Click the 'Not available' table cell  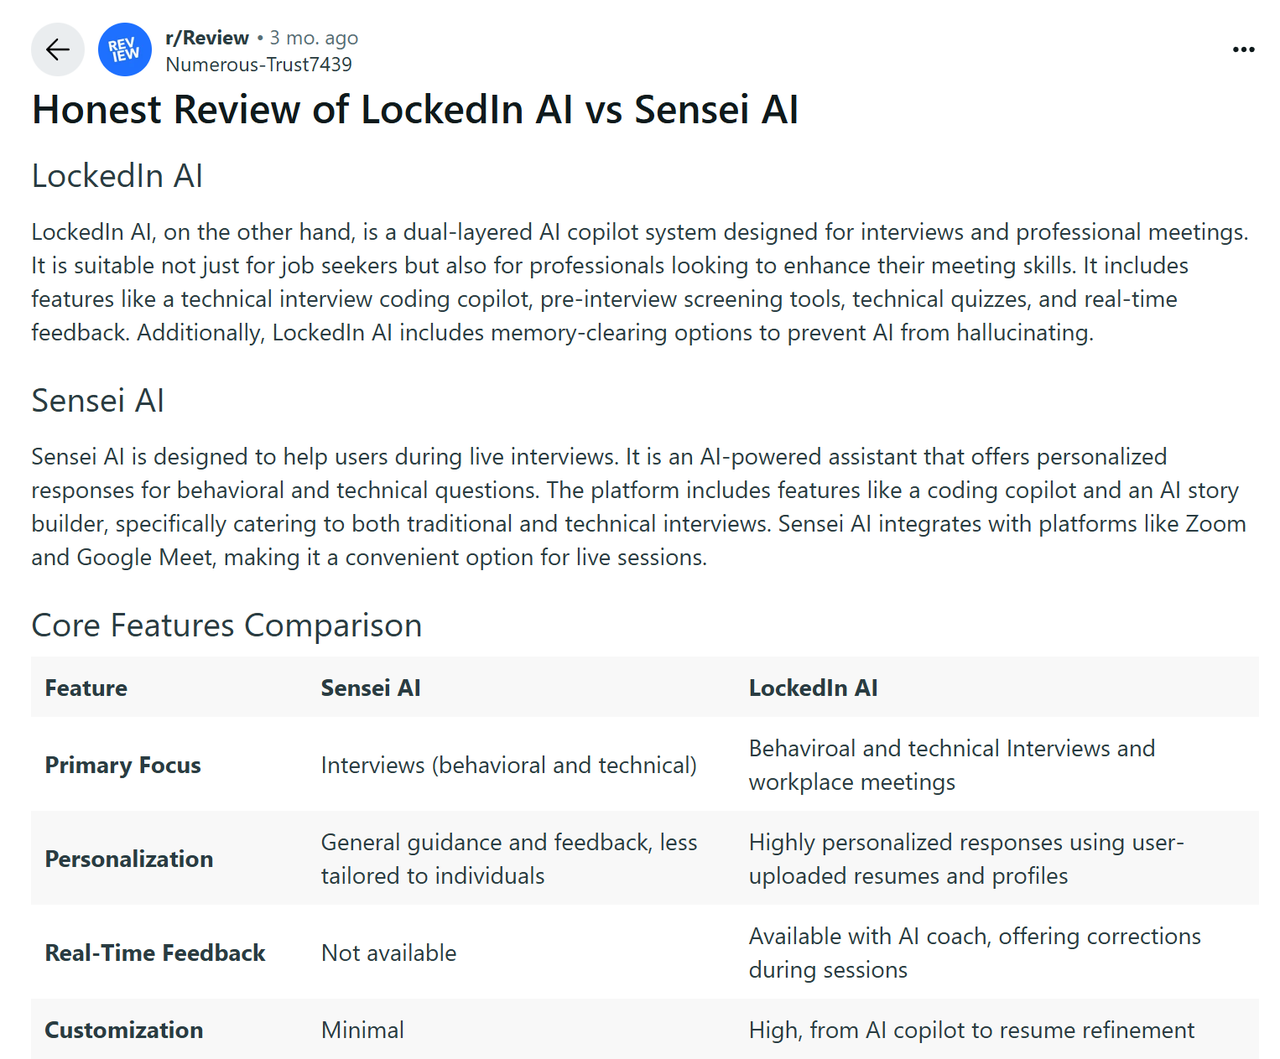coord(388,953)
